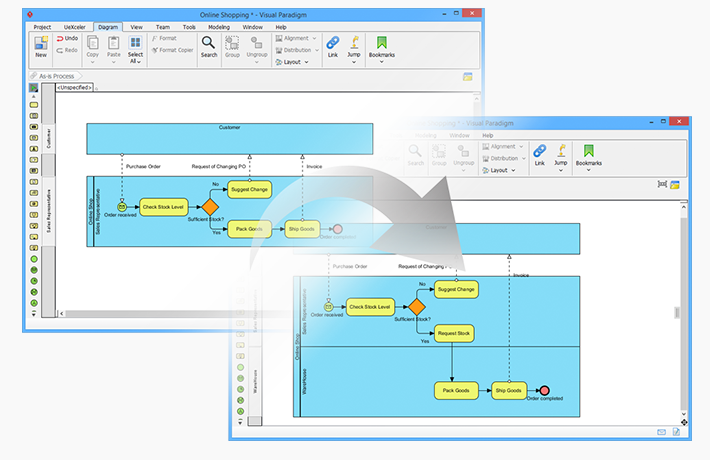The image size is (710, 460).
Task: Open the View menu
Action: tap(136, 27)
